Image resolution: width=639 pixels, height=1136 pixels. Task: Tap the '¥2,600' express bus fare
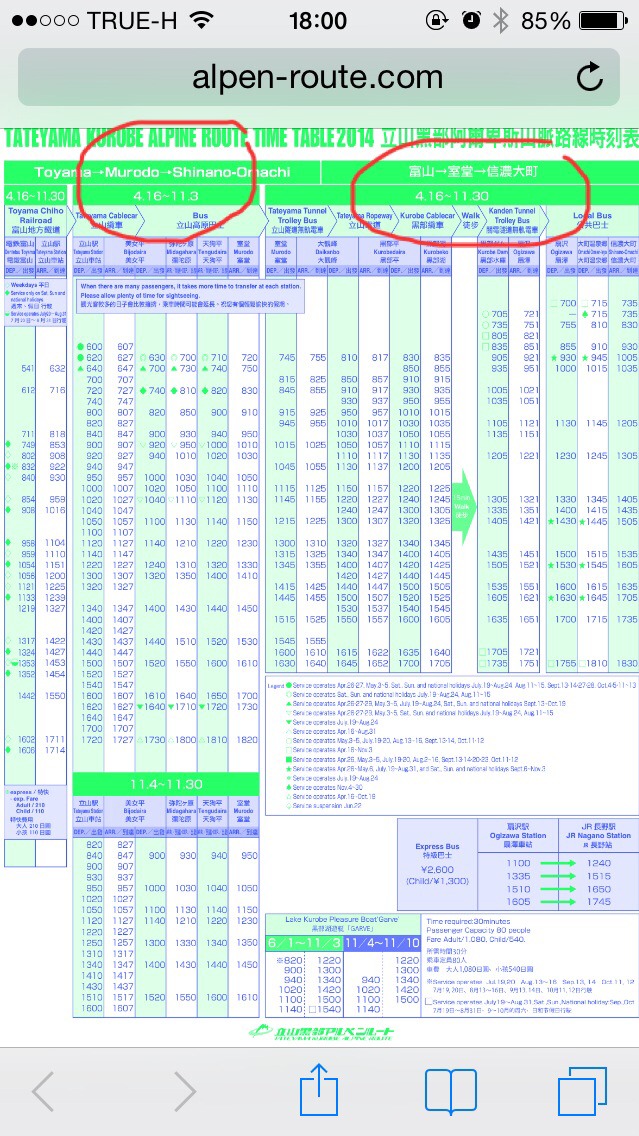[x=437, y=869]
